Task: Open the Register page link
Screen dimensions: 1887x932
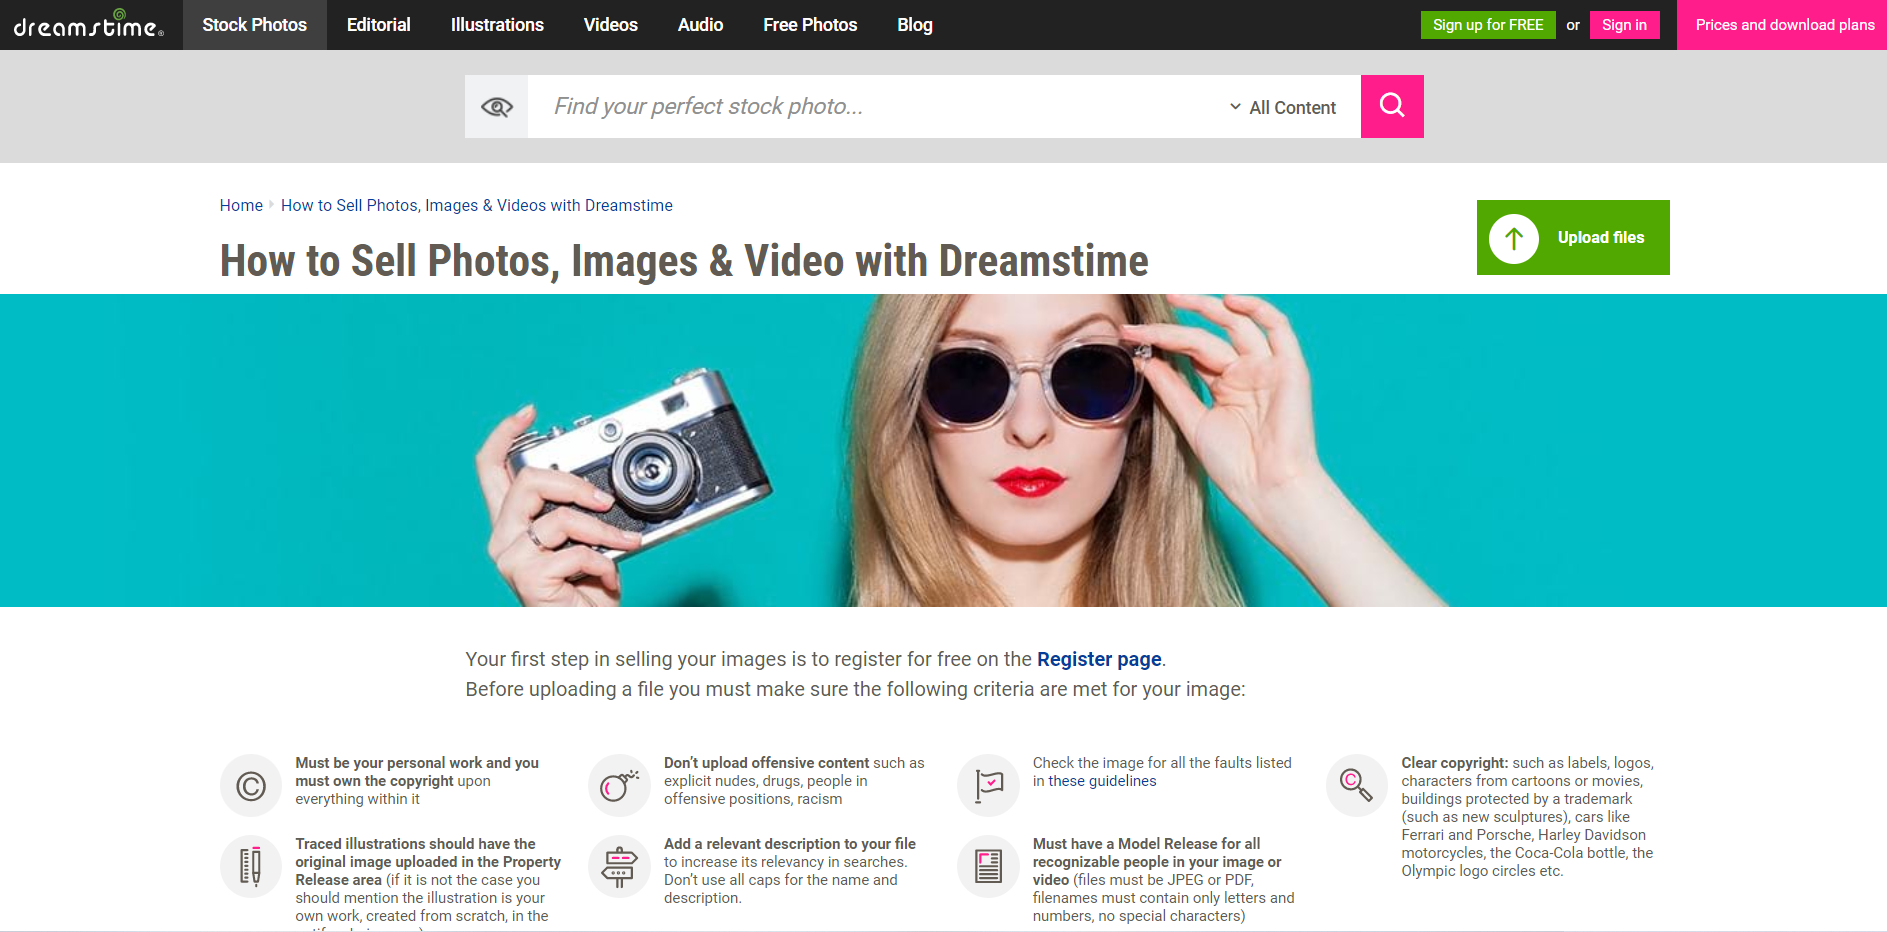Action: tap(1099, 659)
